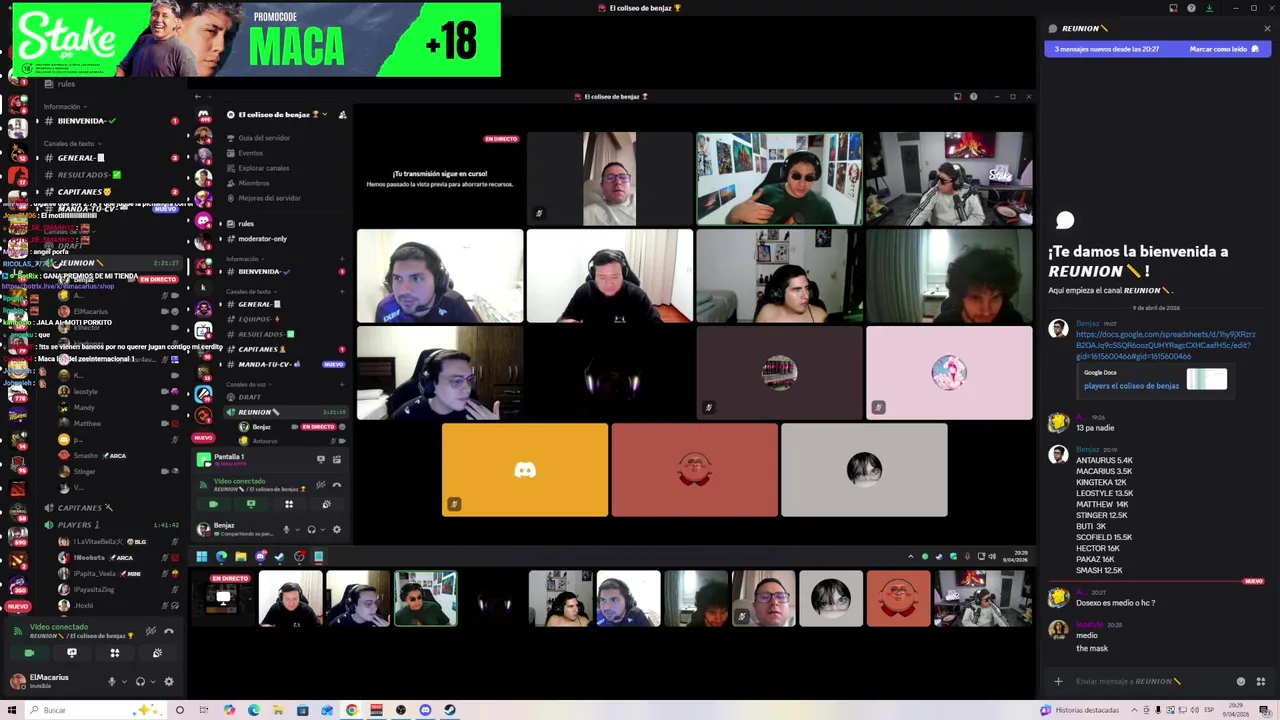This screenshot has height=720, width=1280.
Task: Click Marcar como leído button
Action: 1224,49
